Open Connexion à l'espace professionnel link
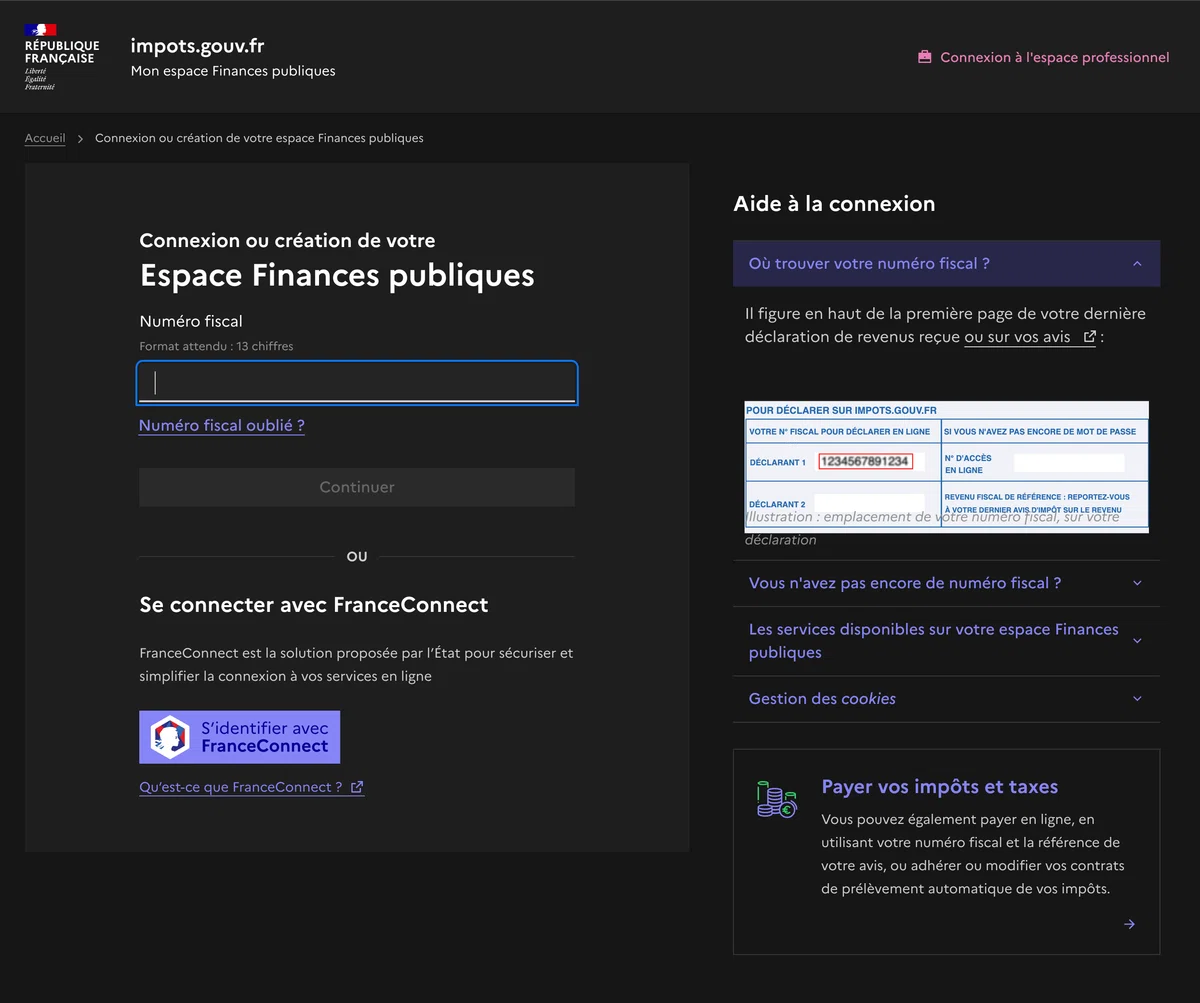 tap(1044, 57)
